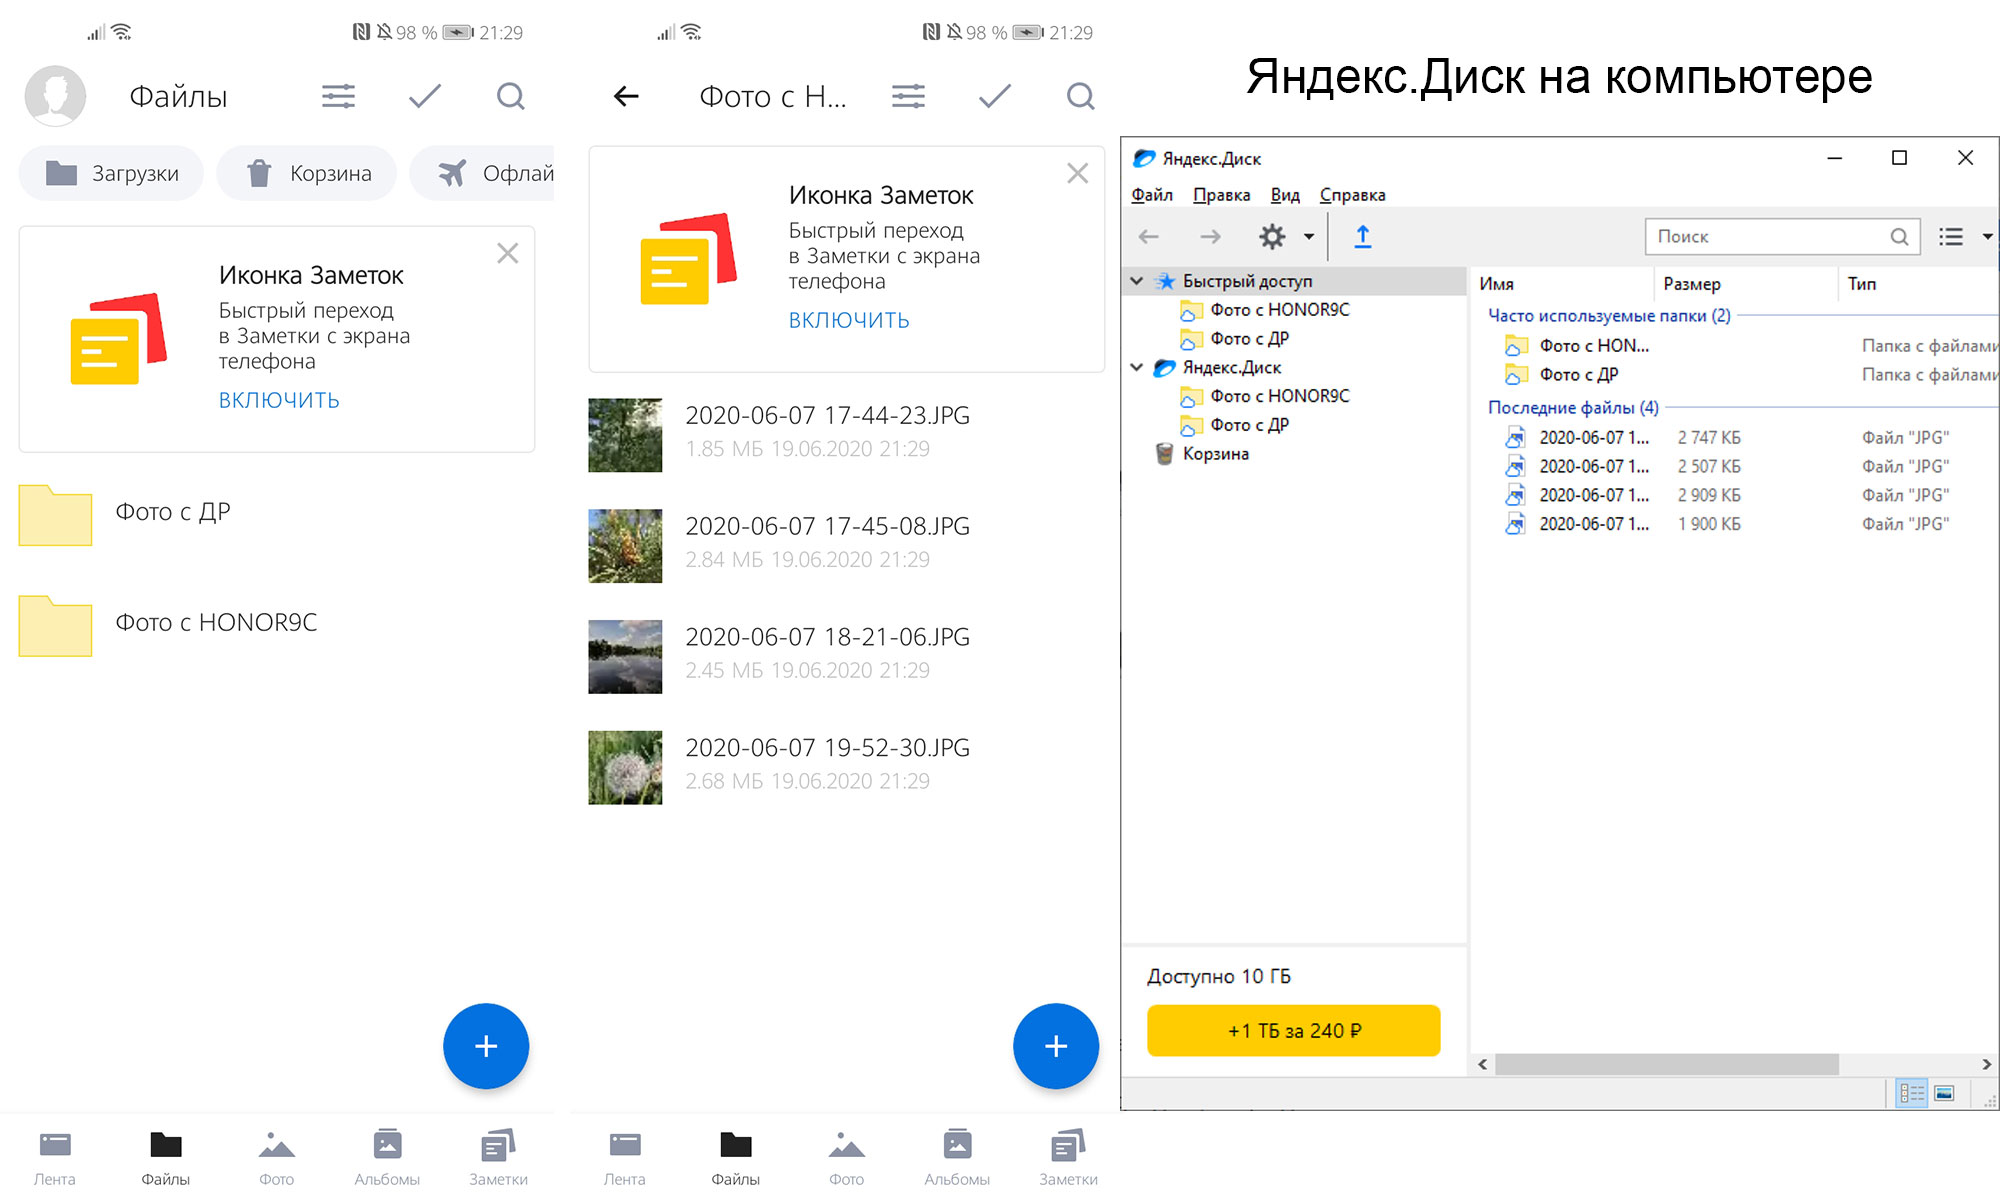Open Файл menu in Яндекс.Диск window

tap(1152, 195)
